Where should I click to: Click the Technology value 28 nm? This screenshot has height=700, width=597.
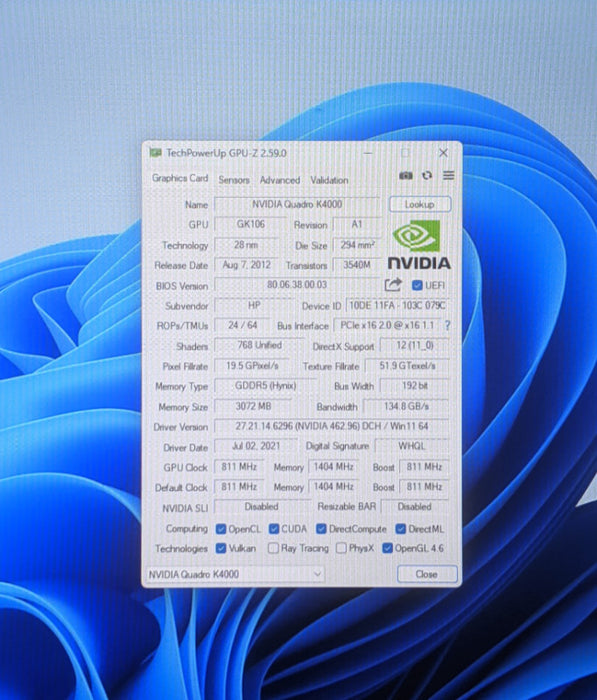[x=246, y=245]
